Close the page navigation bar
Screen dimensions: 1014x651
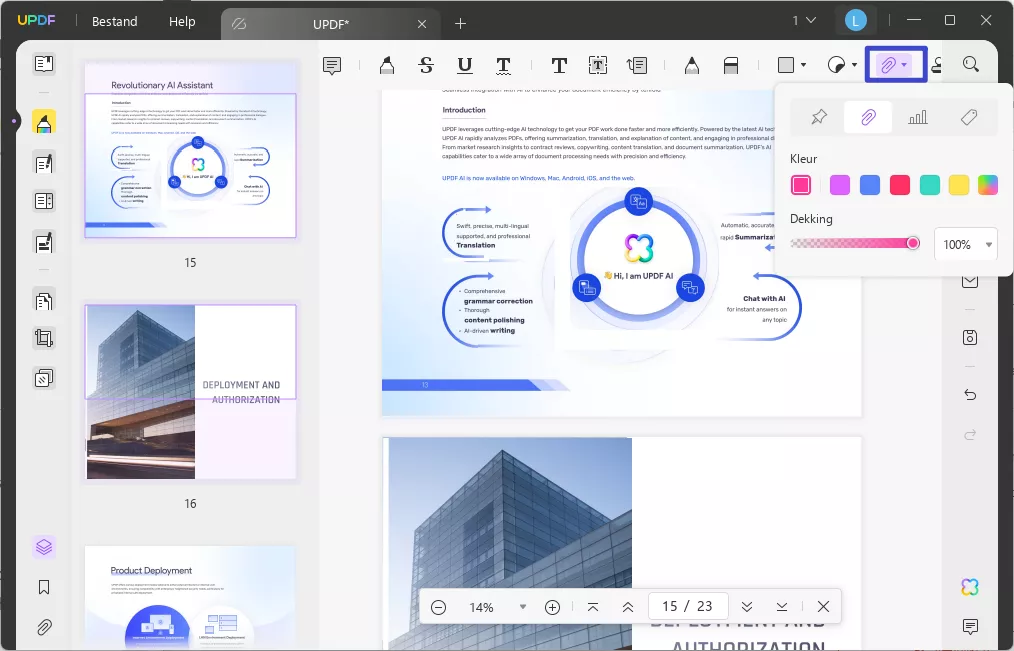point(823,606)
